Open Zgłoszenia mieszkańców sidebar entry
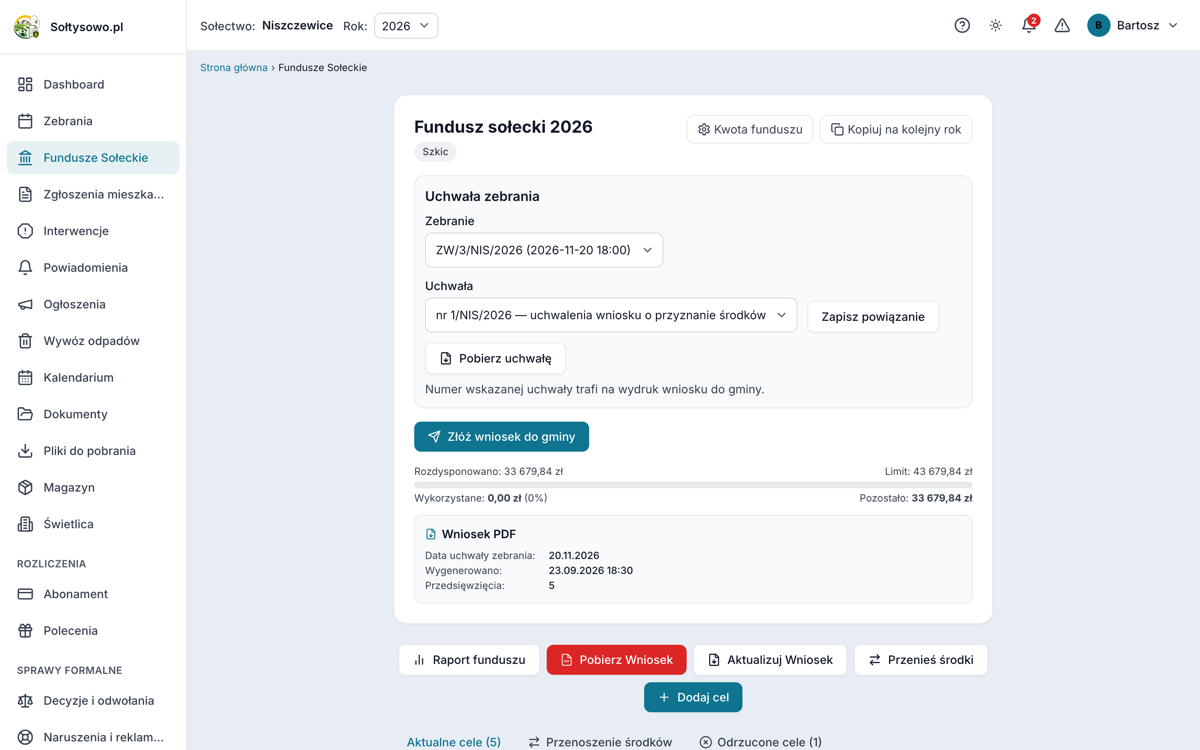The image size is (1200, 750). [x=93, y=194]
